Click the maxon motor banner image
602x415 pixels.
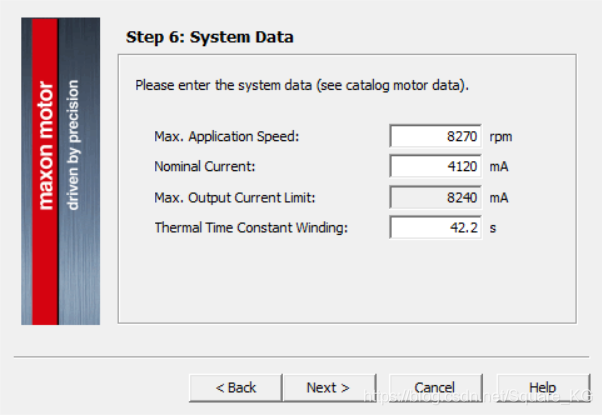(61, 171)
